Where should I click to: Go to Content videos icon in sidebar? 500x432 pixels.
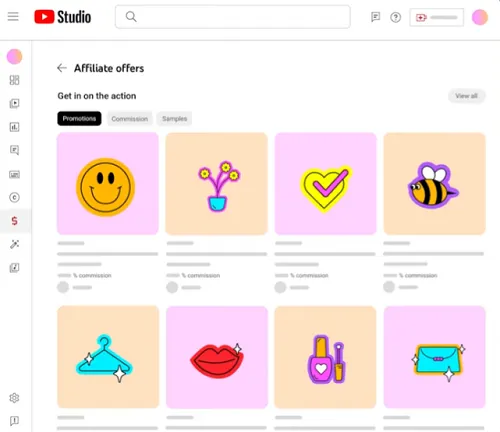click(14, 104)
